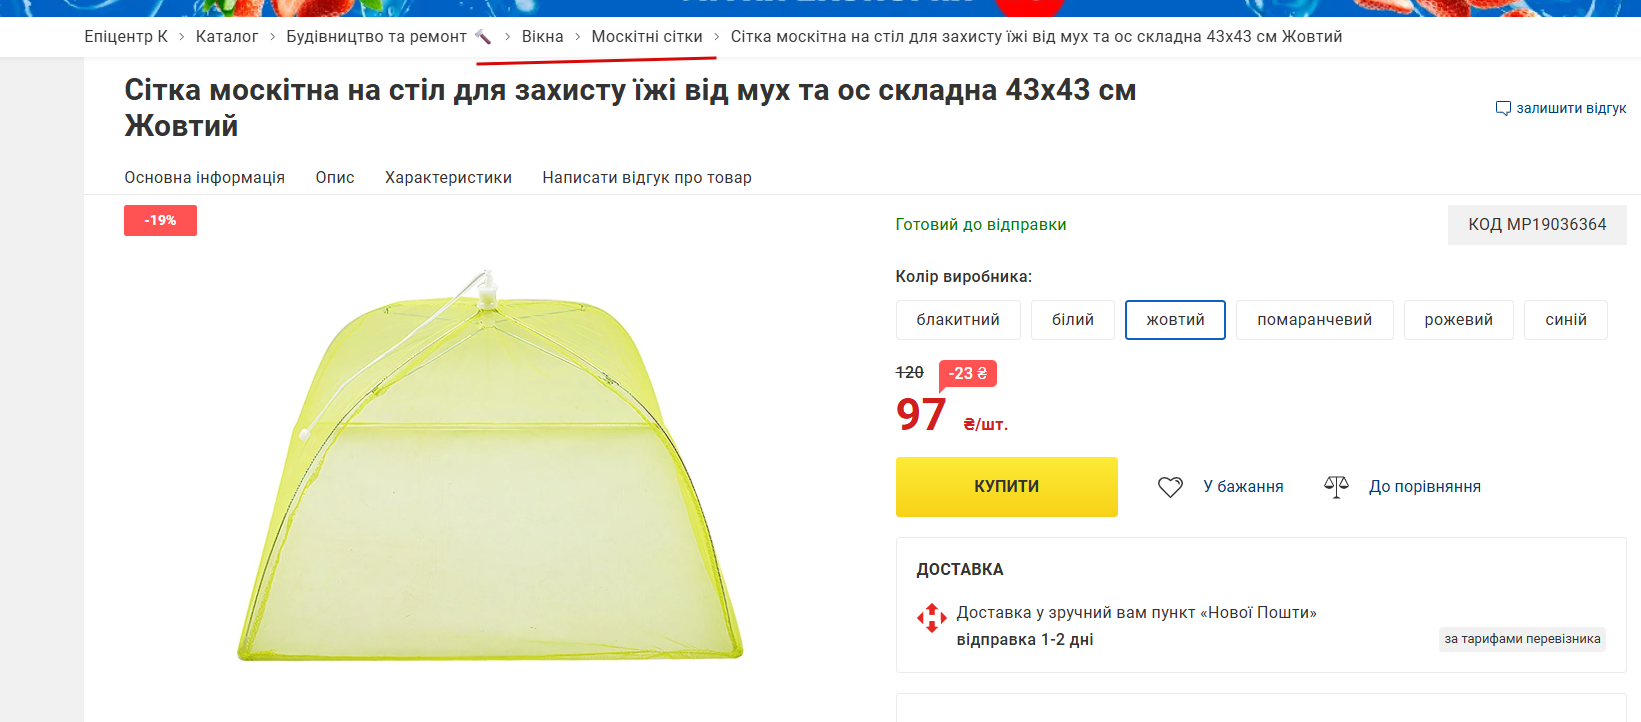The width and height of the screenshot is (1641, 722).
Task: Open the Вікна breadcrumb link
Action: (542, 37)
